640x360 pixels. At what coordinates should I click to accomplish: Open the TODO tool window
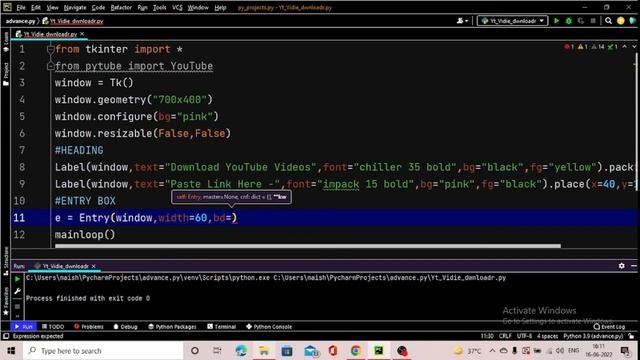(x=53, y=327)
